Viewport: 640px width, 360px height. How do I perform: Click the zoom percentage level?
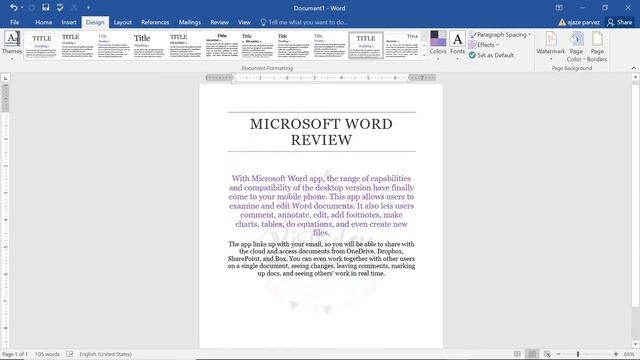click(x=629, y=354)
